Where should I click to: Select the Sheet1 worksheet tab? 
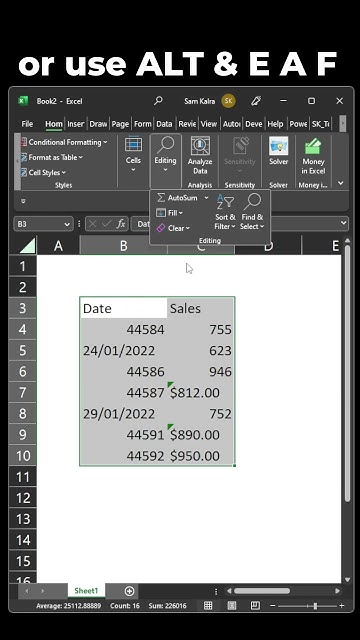(86, 591)
